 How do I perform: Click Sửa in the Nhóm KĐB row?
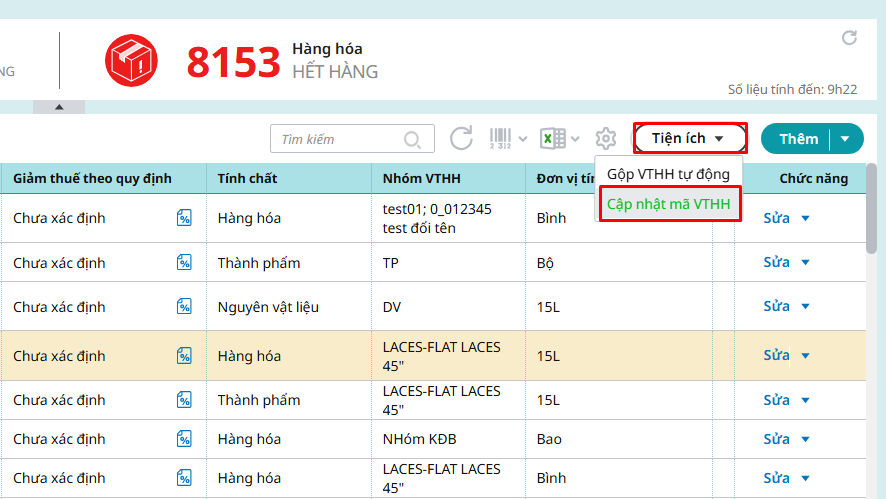pyautogui.click(x=776, y=439)
